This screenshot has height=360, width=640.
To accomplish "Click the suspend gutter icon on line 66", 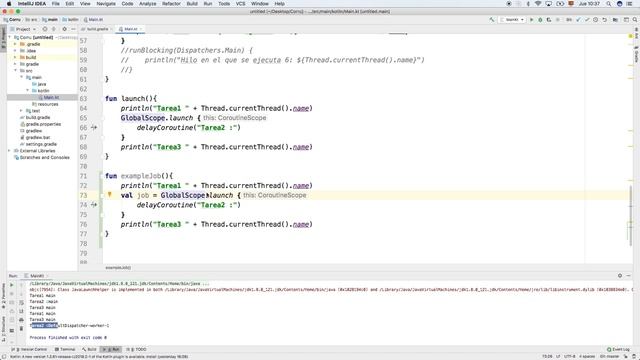I will (94, 128).
